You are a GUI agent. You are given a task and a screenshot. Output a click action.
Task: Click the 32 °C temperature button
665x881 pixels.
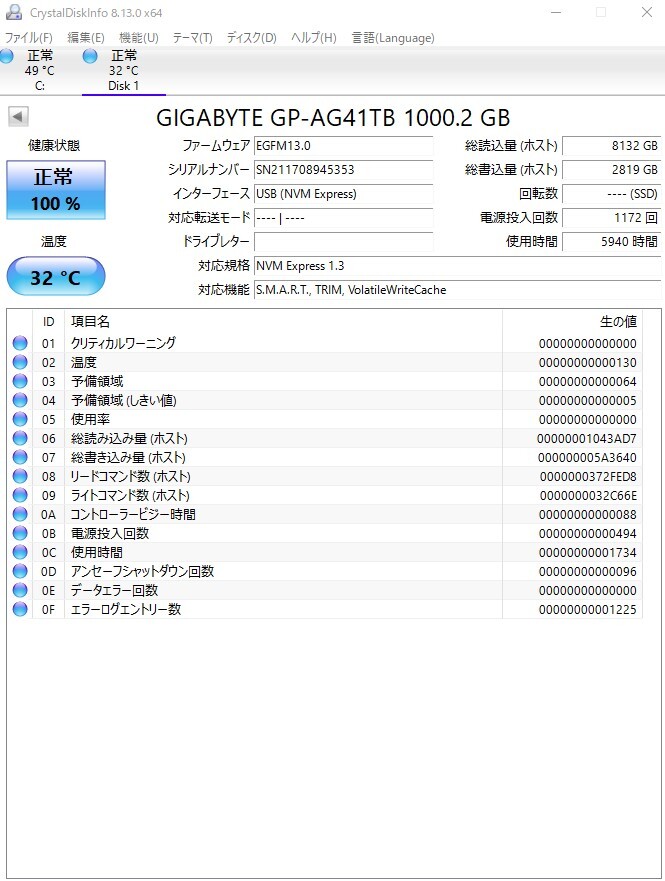coord(56,276)
